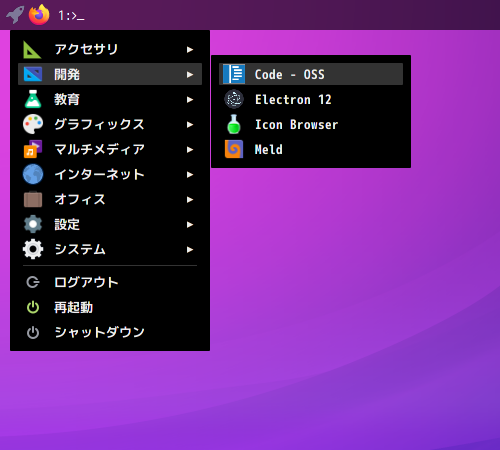This screenshot has height=450, width=500.
Task: Click the ログアウト logout icon
Action: (33, 282)
